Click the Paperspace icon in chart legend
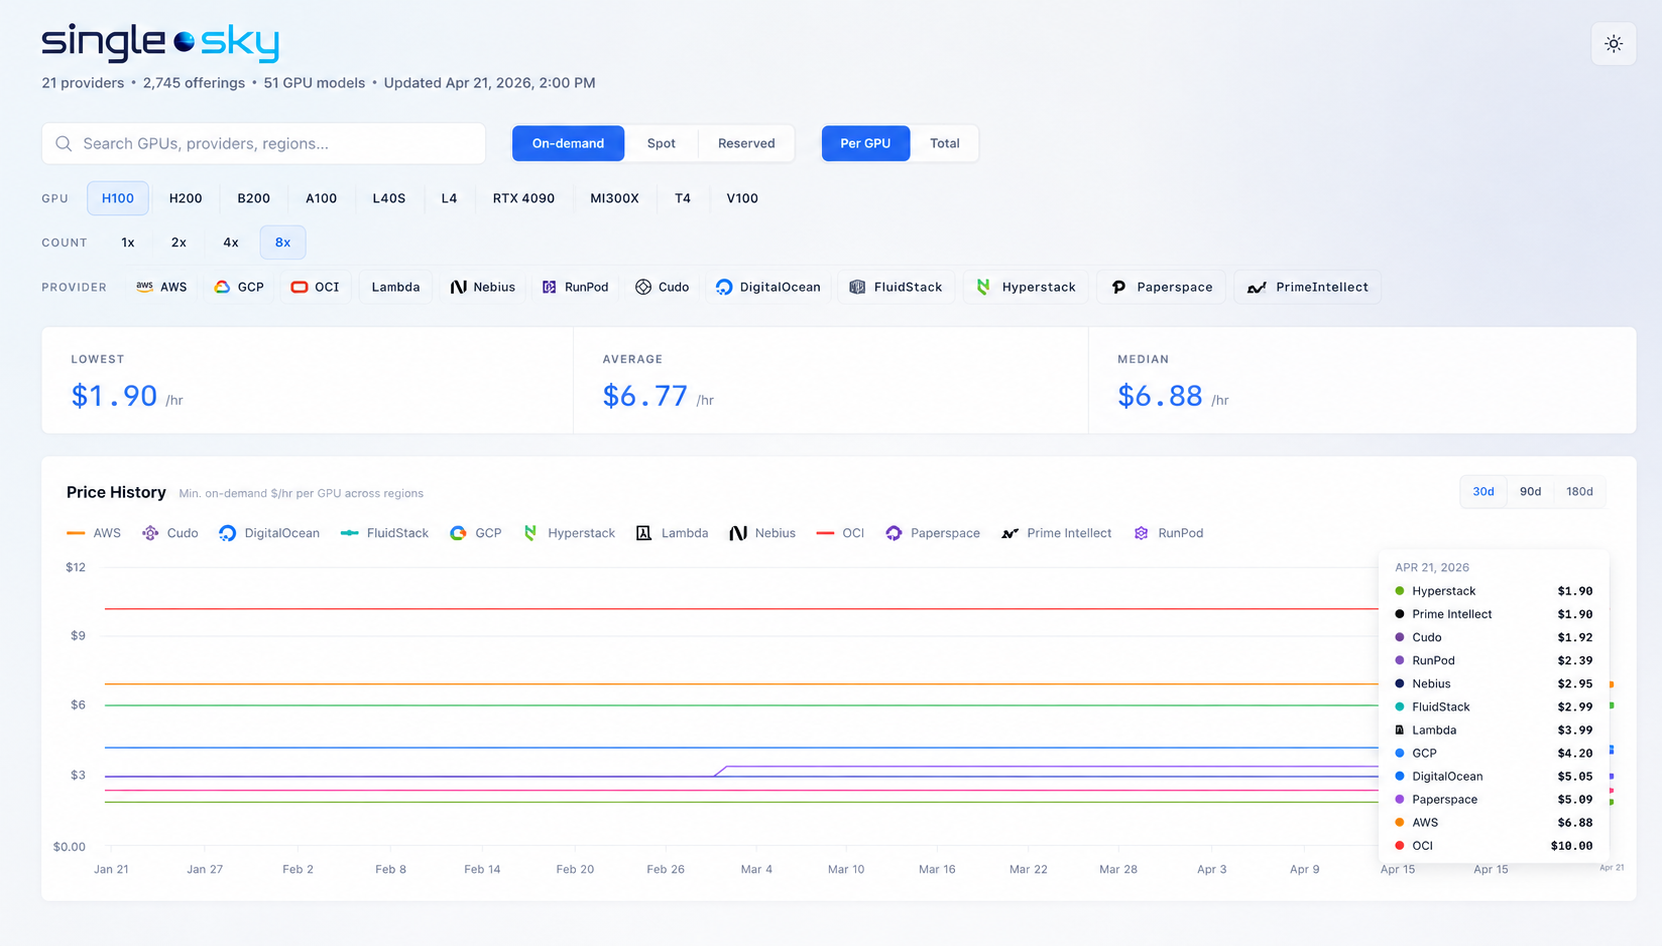Viewport: 1662px width, 946px height. pos(894,533)
